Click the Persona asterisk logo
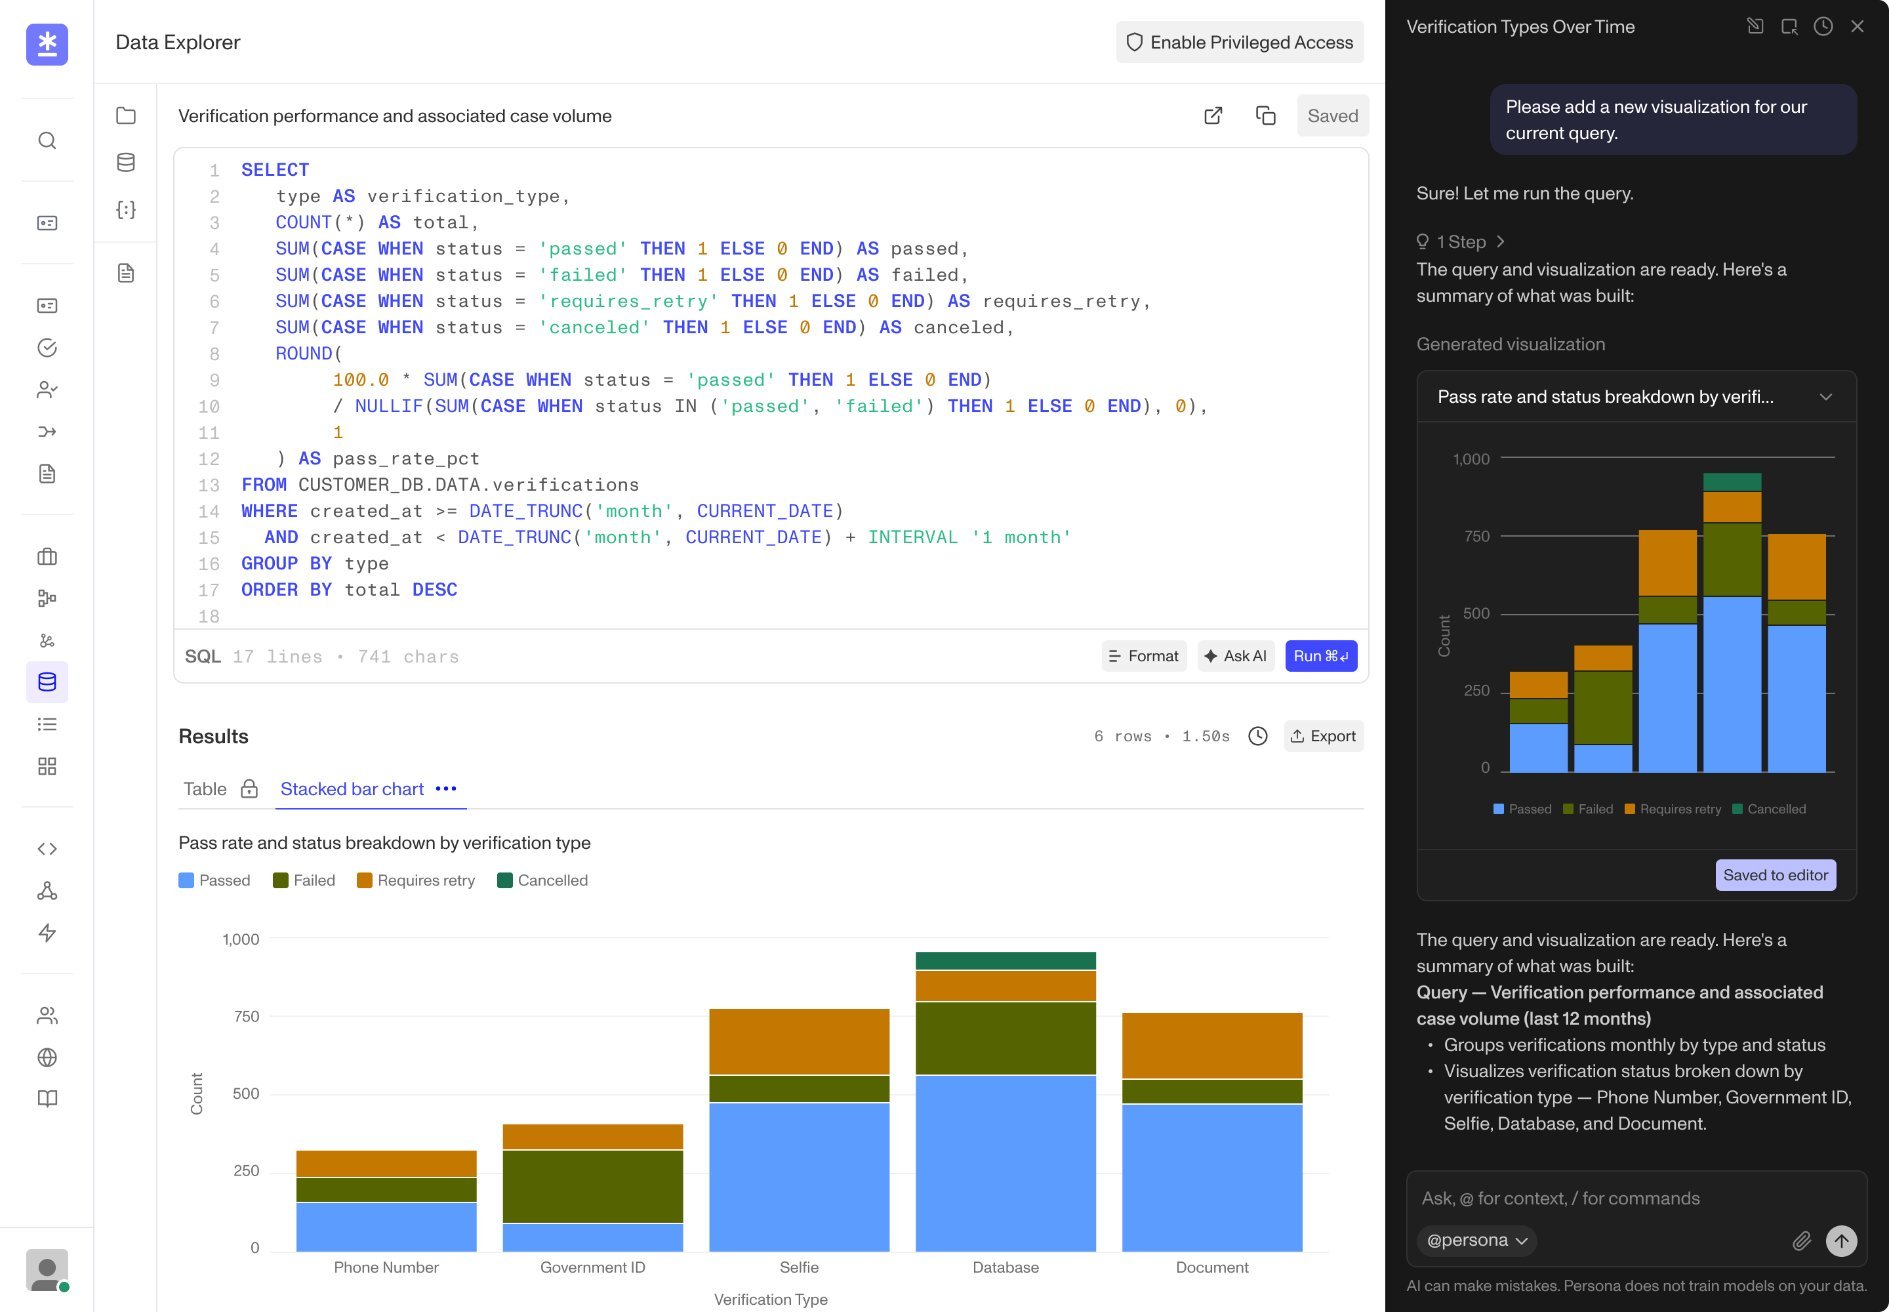The width and height of the screenshot is (1889, 1312). [47, 44]
